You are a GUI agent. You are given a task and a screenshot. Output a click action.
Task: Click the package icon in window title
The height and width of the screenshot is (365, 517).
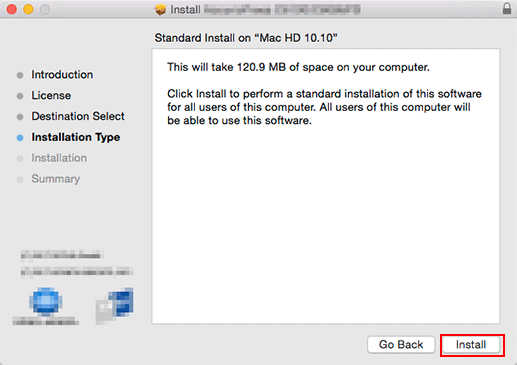click(x=160, y=9)
